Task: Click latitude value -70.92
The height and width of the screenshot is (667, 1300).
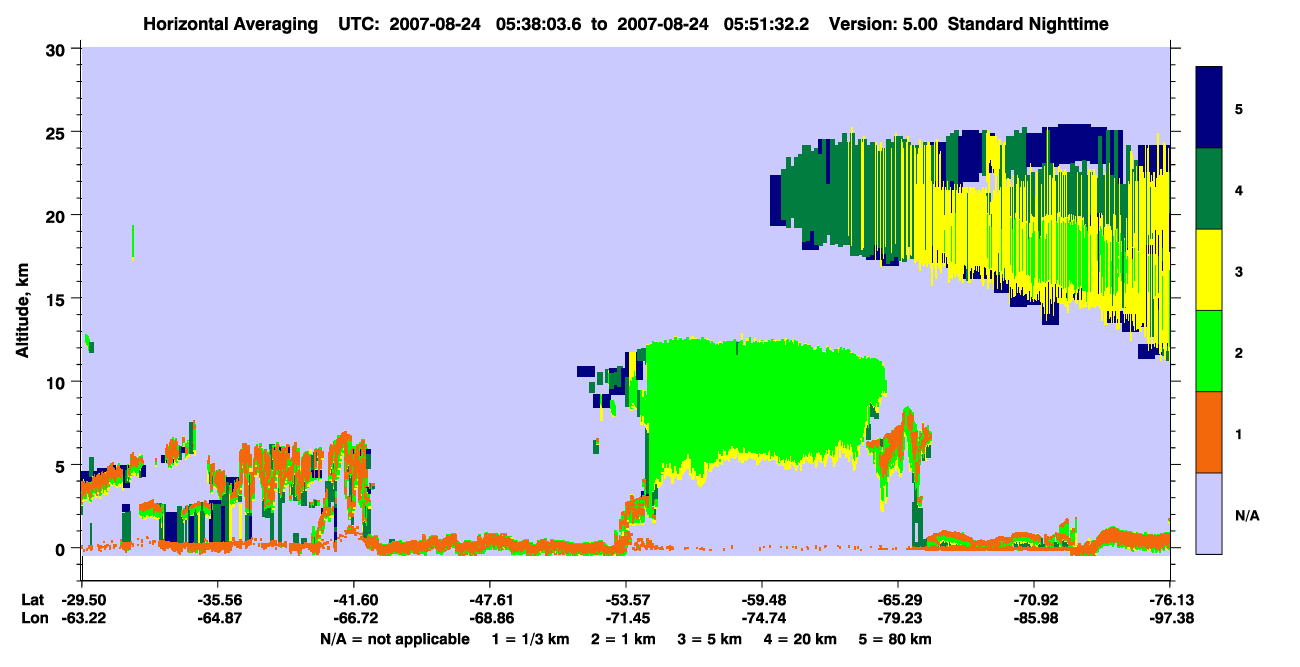Action: point(1034,600)
